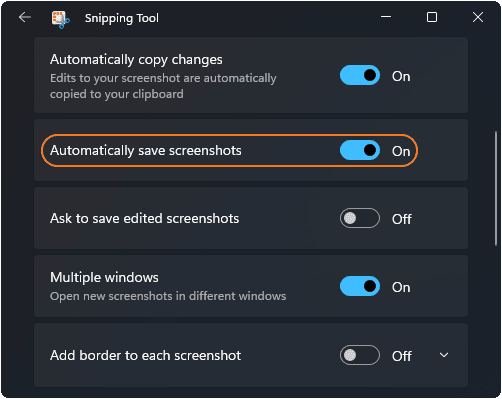Click the 'Multiple windows' heading
The image size is (502, 399).
coord(104,278)
